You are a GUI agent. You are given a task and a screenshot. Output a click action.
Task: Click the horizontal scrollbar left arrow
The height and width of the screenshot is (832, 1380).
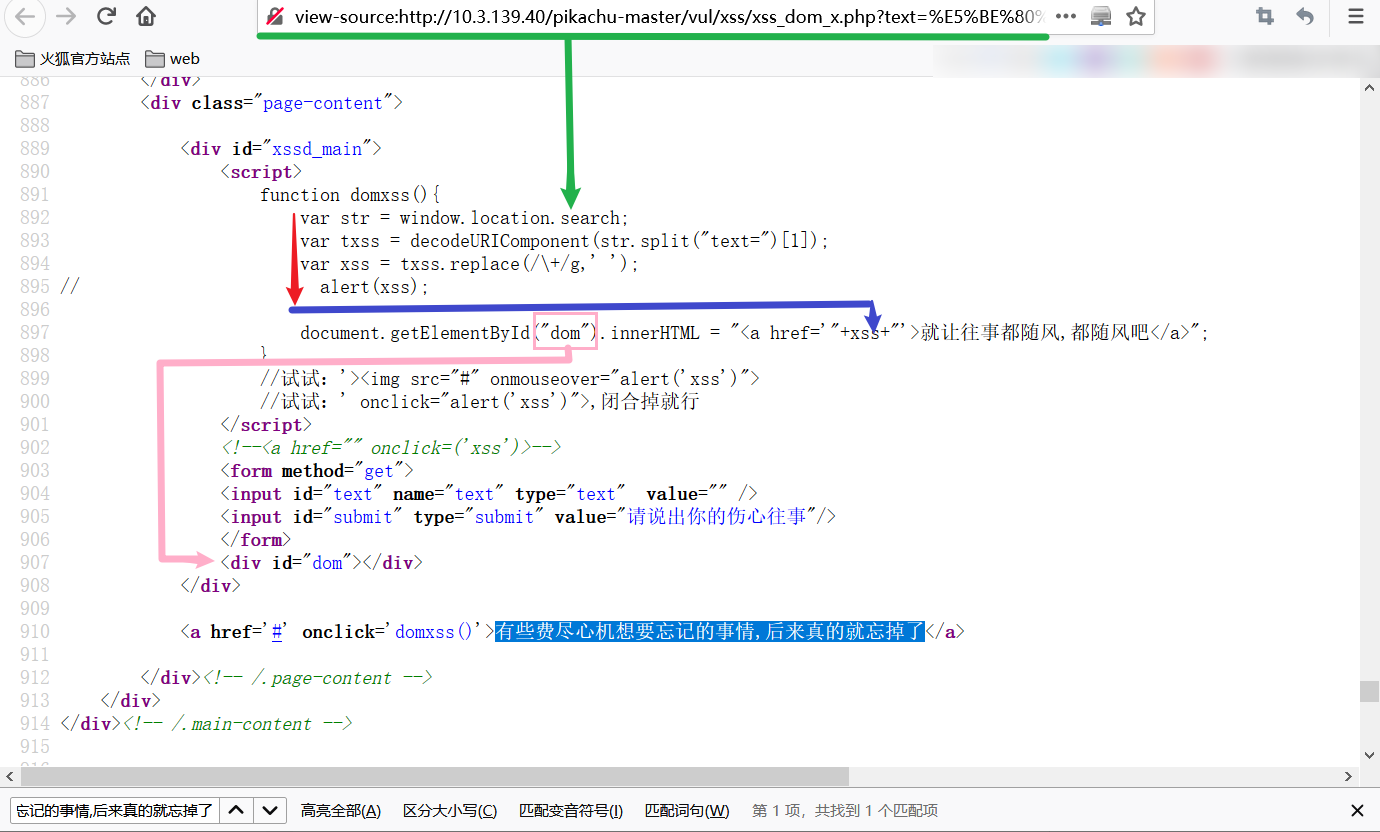click(x=9, y=777)
